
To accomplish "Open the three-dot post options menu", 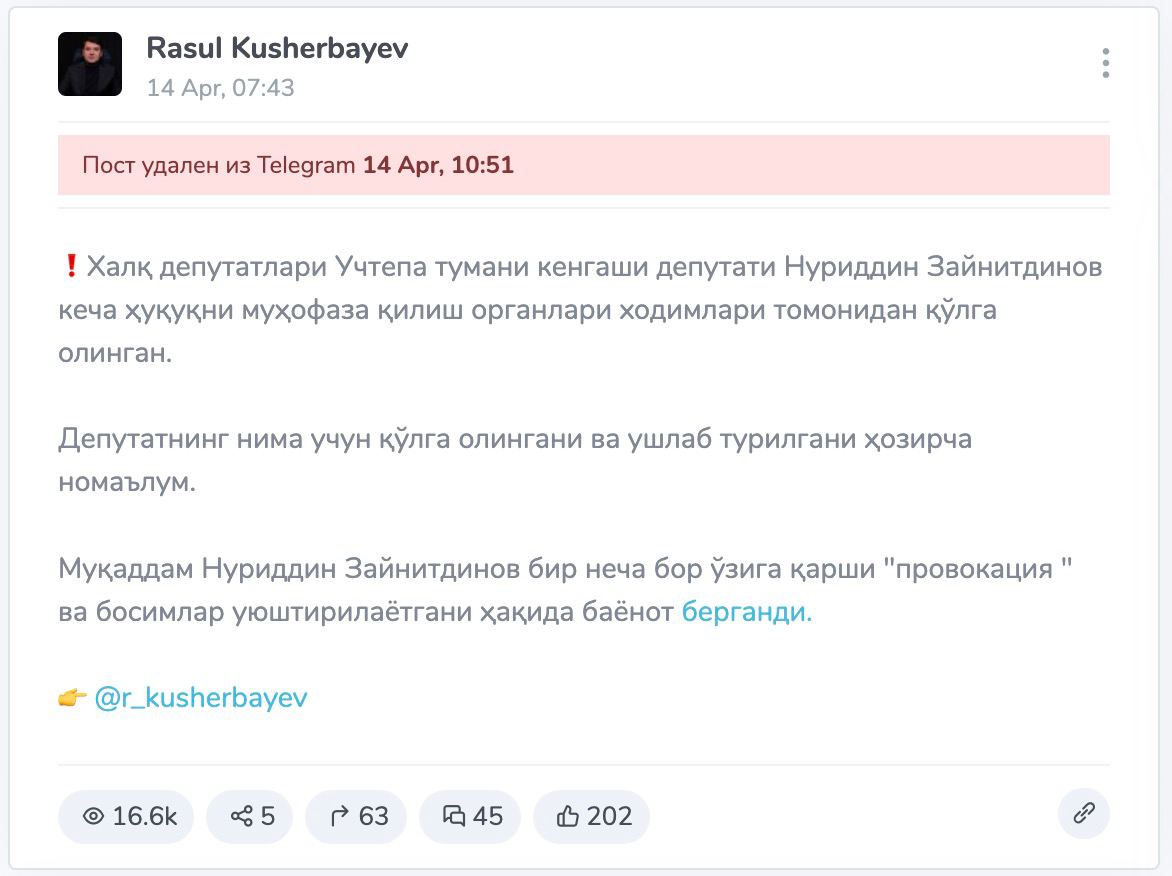I will point(1105,63).
